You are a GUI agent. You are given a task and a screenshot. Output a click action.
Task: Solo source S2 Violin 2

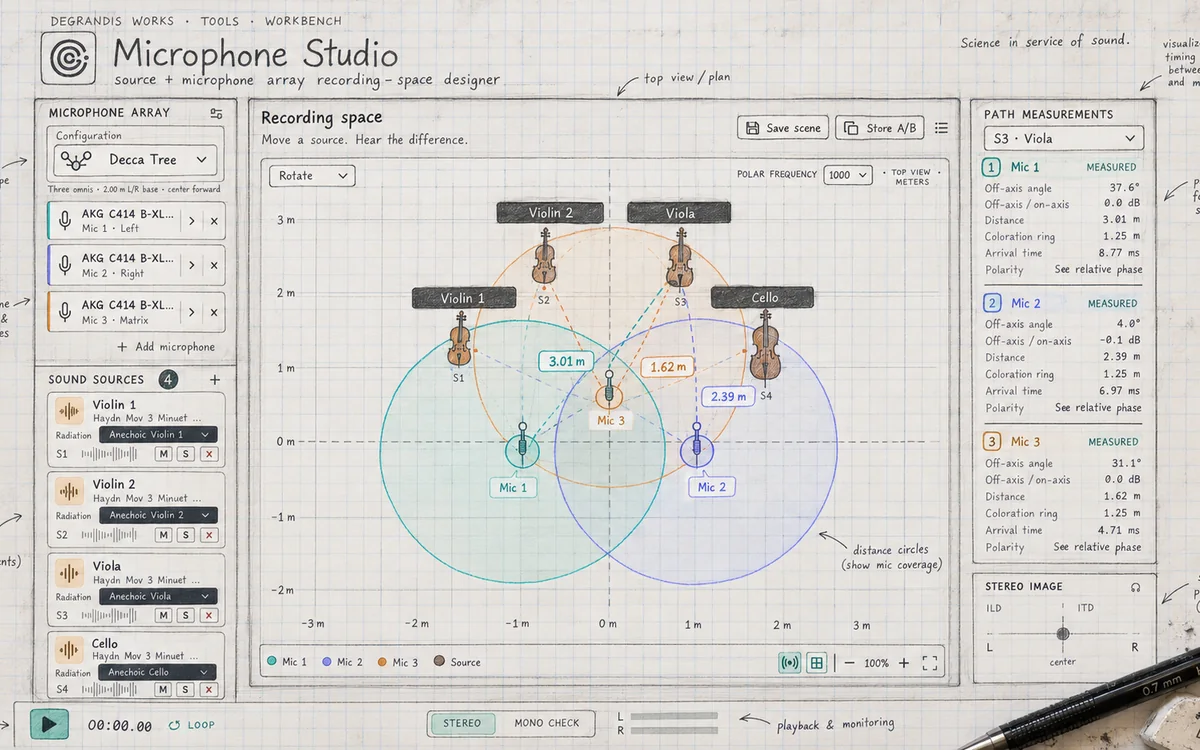click(x=185, y=535)
